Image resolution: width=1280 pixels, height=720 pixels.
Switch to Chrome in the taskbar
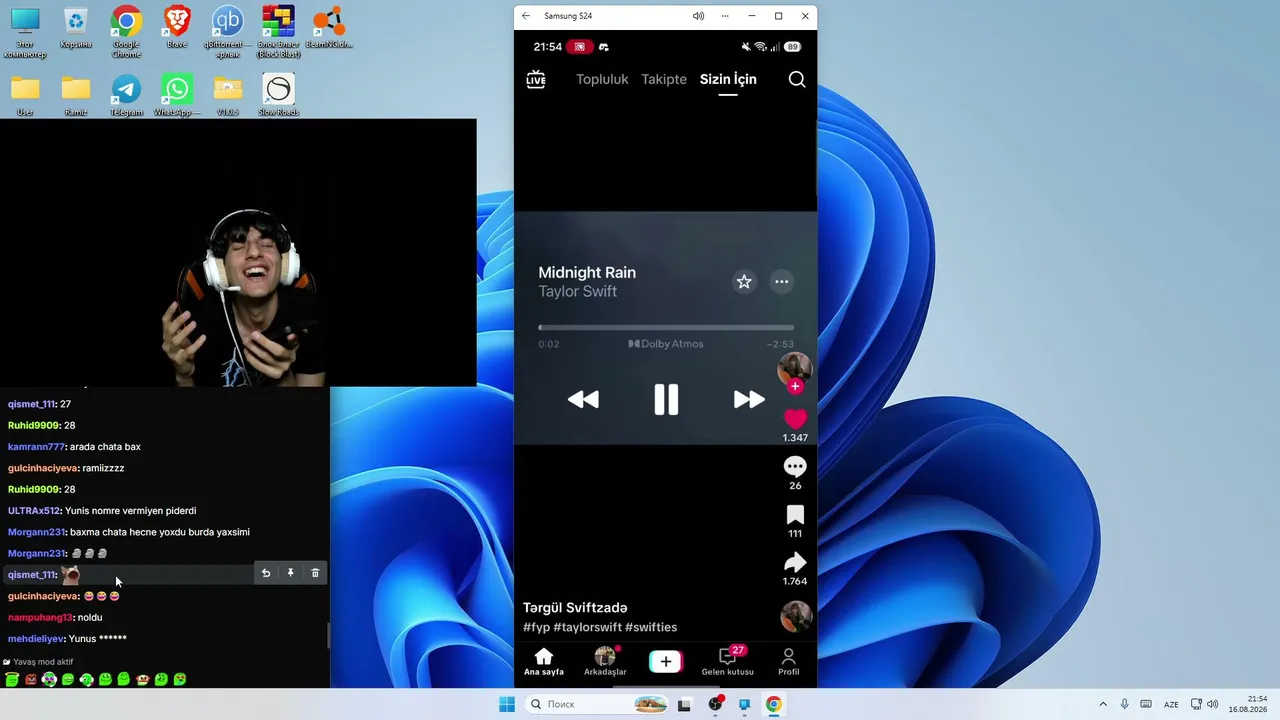tap(773, 704)
